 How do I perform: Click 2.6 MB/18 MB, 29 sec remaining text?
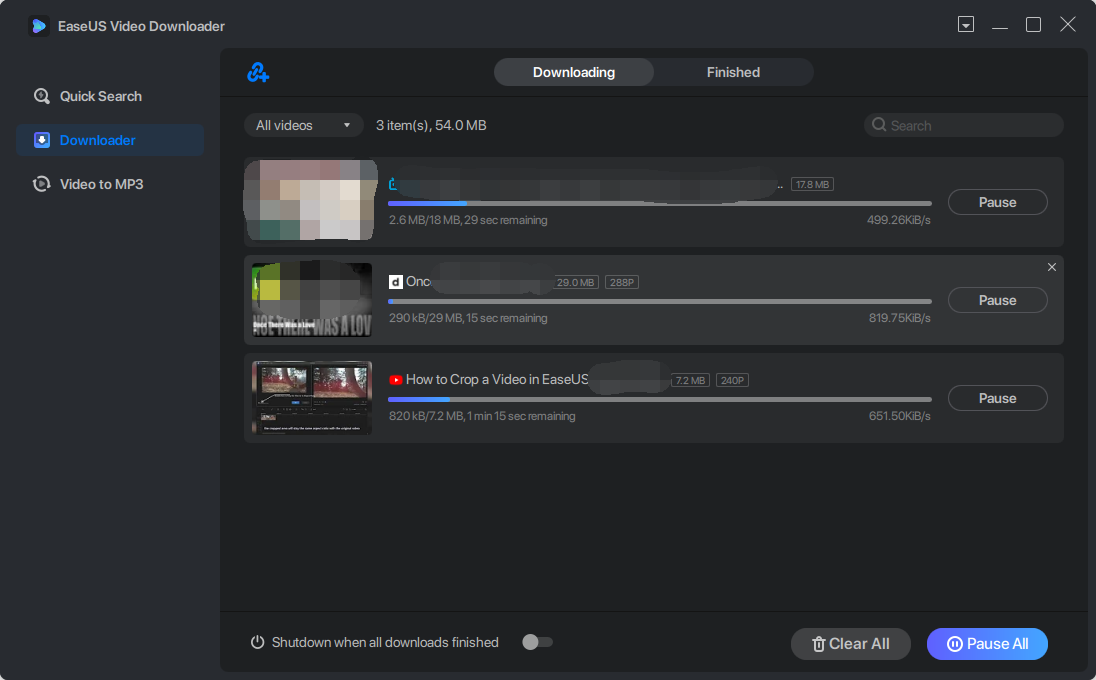pos(468,219)
